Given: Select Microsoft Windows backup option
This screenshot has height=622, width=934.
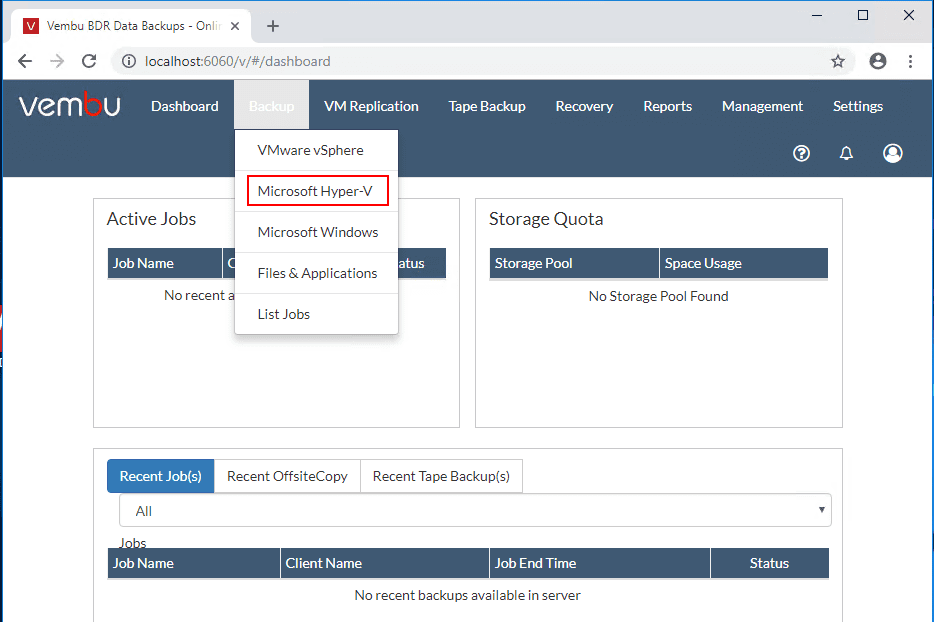Looking at the screenshot, I should pos(316,232).
